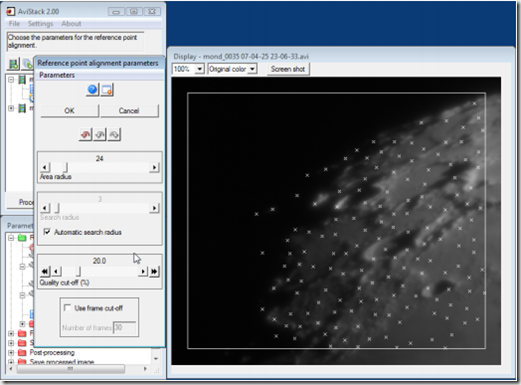
Task: Click the Choose the parameters status message box
Action: click(x=75, y=41)
